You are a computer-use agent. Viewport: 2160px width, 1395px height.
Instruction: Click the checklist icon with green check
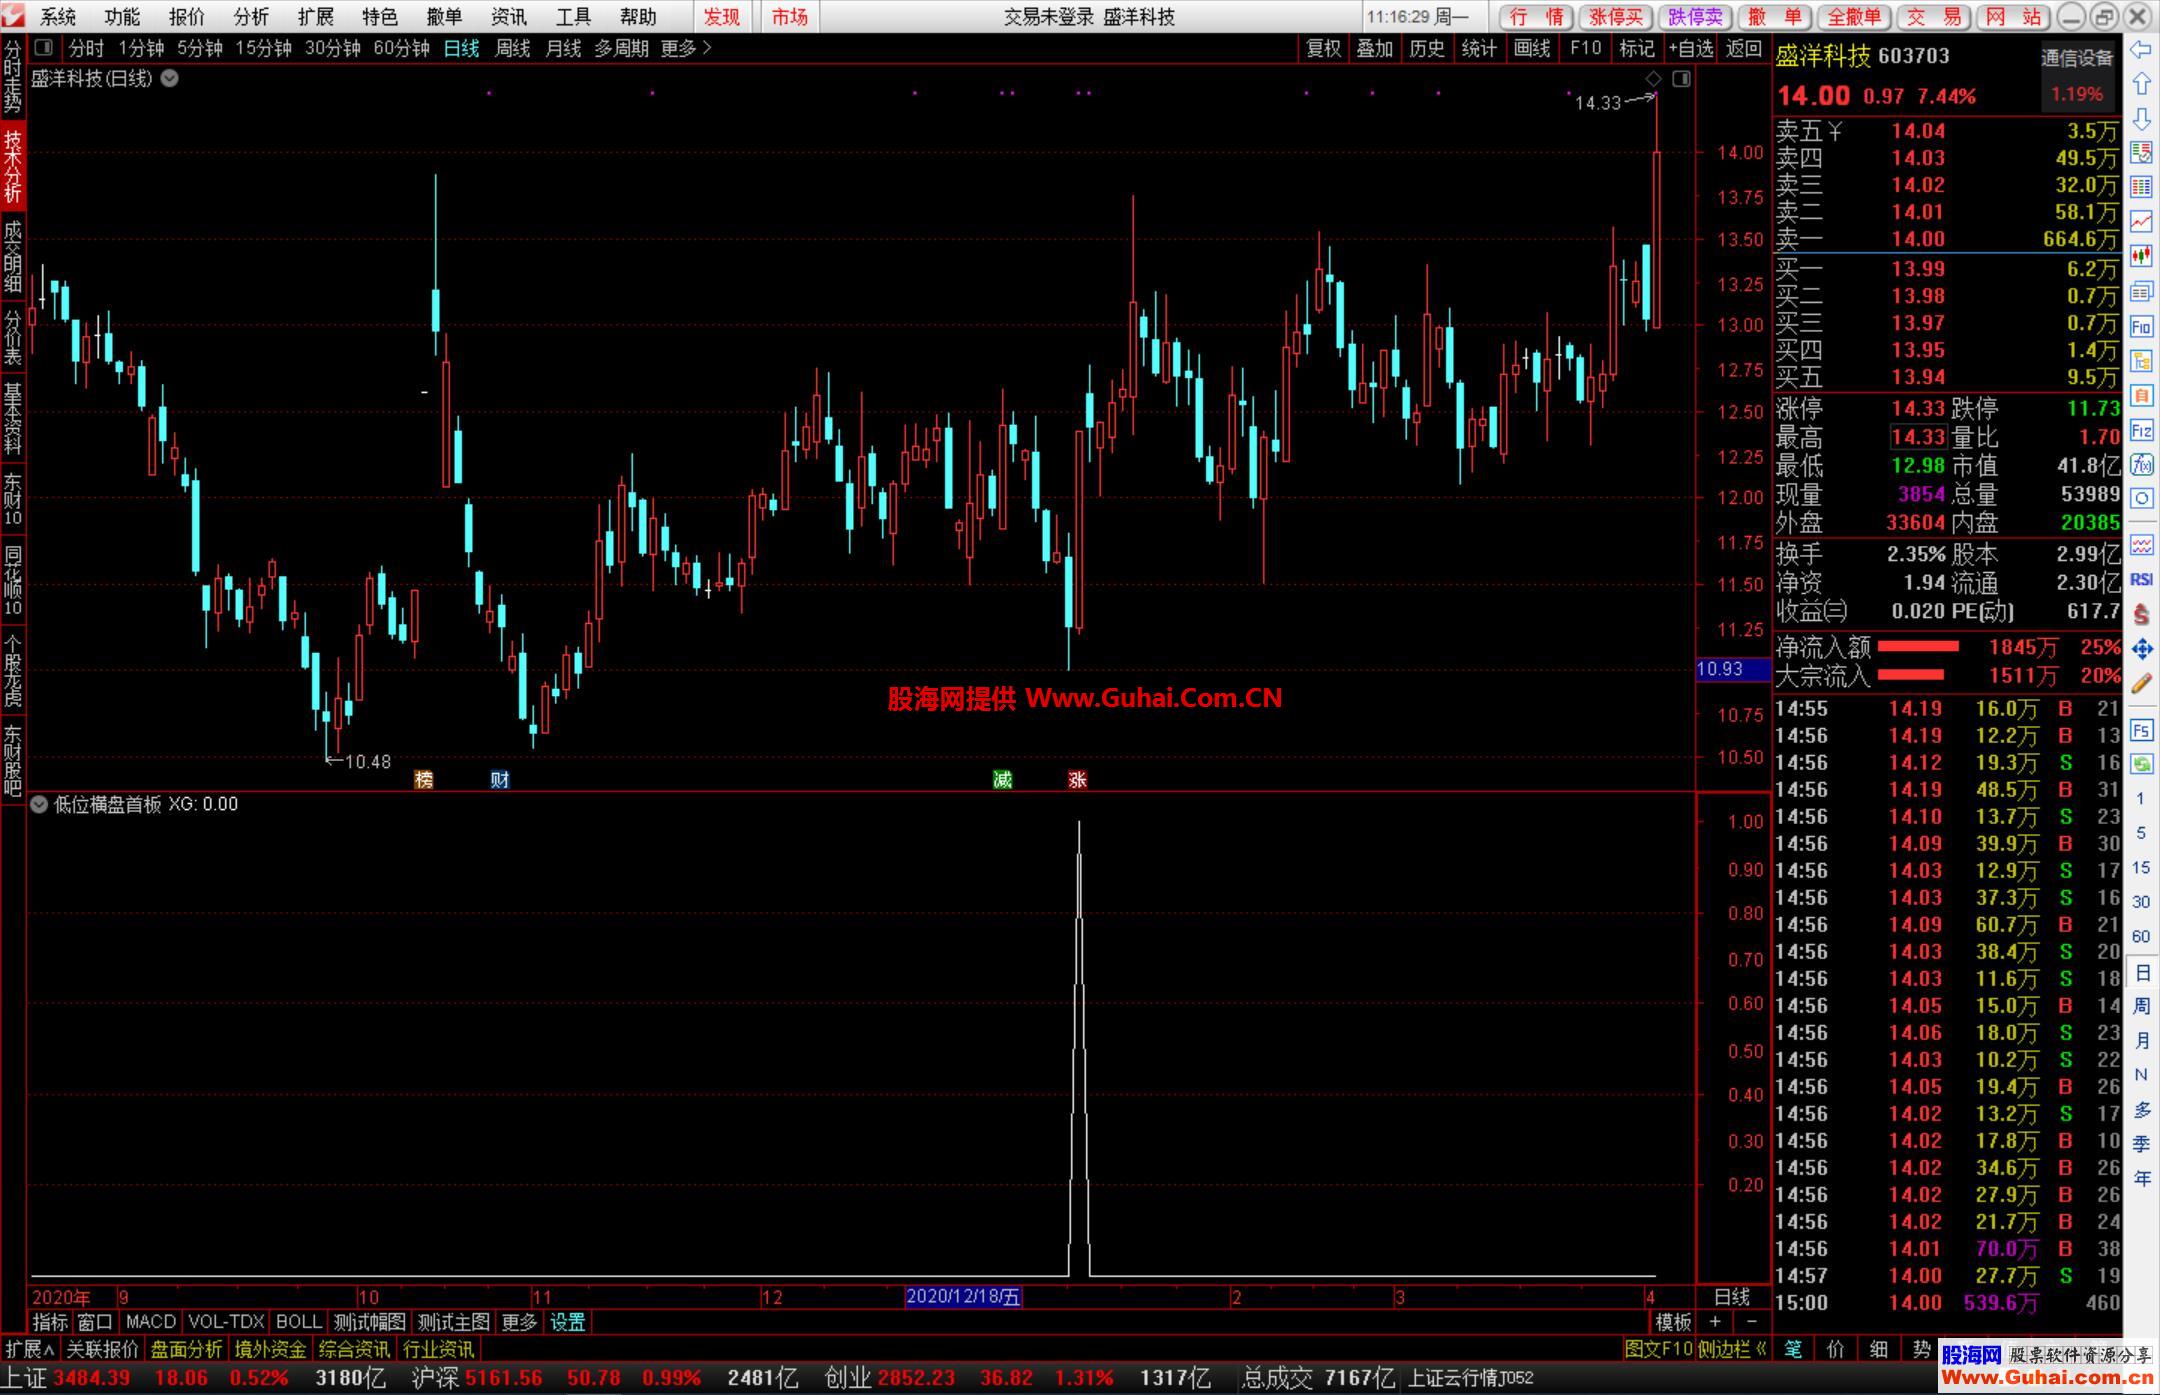point(2141,152)
